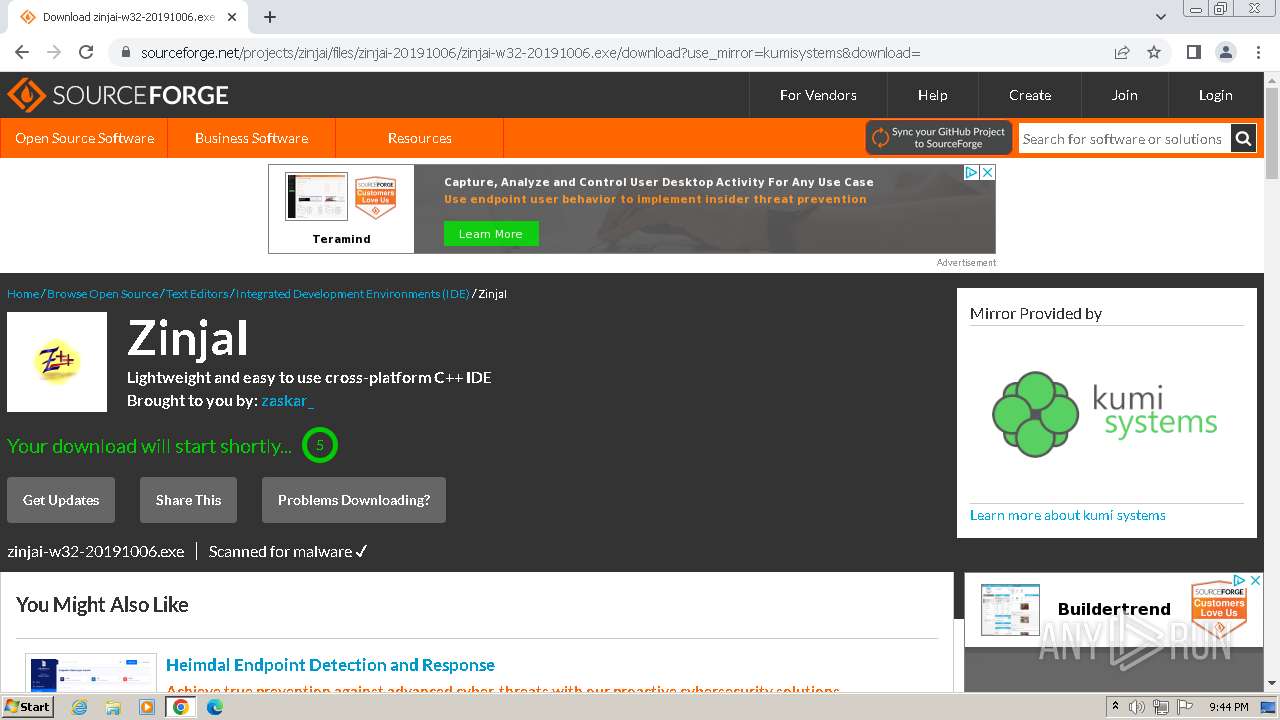
Task: Bookmark this page with star icon
Action: tap(1154, 52)
